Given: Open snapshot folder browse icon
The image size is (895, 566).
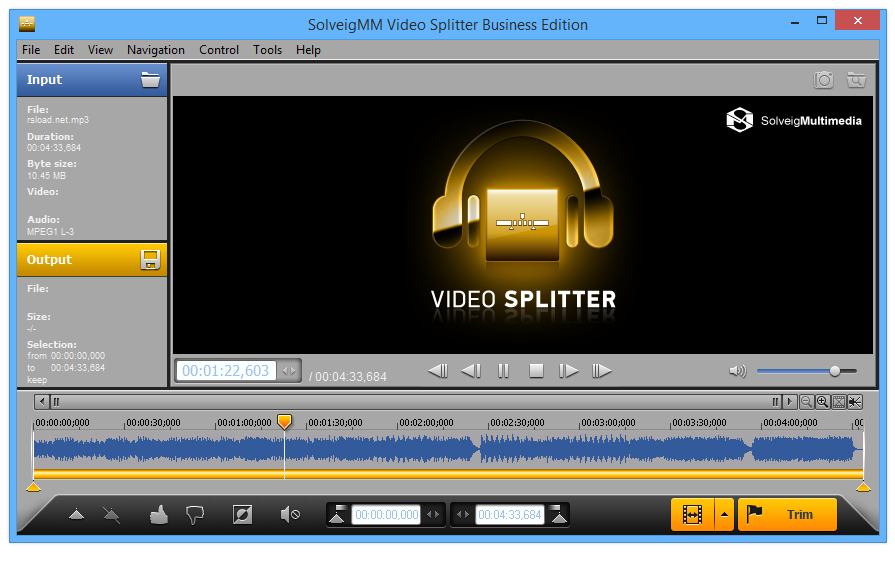Looking at the screenshot, I should 856,80.
